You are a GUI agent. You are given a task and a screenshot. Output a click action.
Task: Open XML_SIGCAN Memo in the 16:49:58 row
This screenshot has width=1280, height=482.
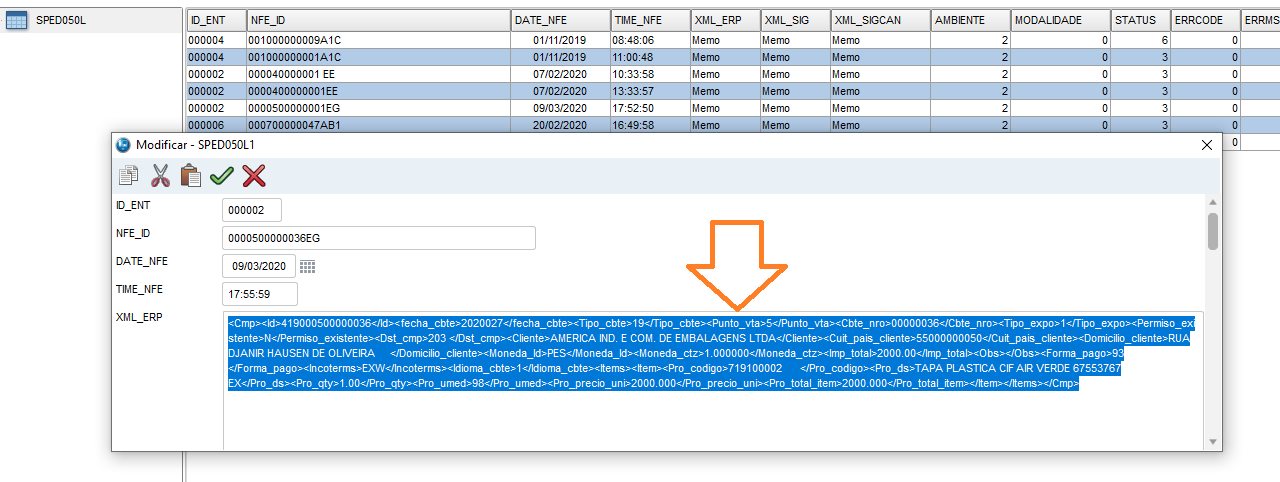[880, 125]
